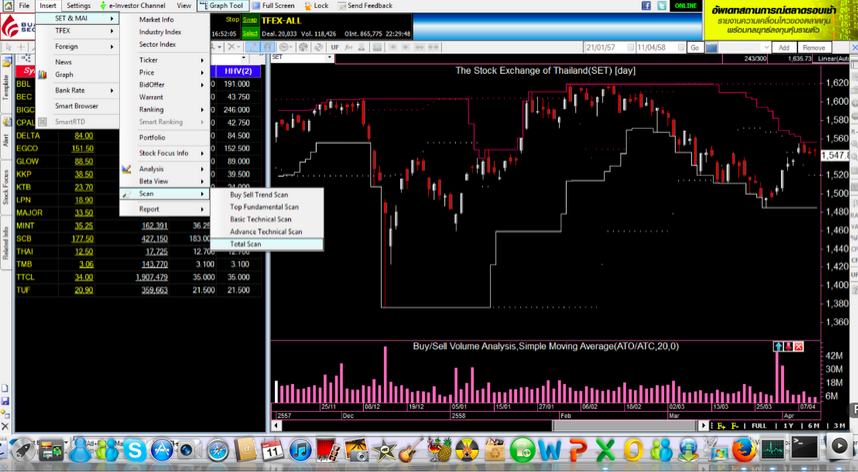This screenshot has width=858, height=472.
Task: Expand the TFEX submenu
Action: (78, 31)
